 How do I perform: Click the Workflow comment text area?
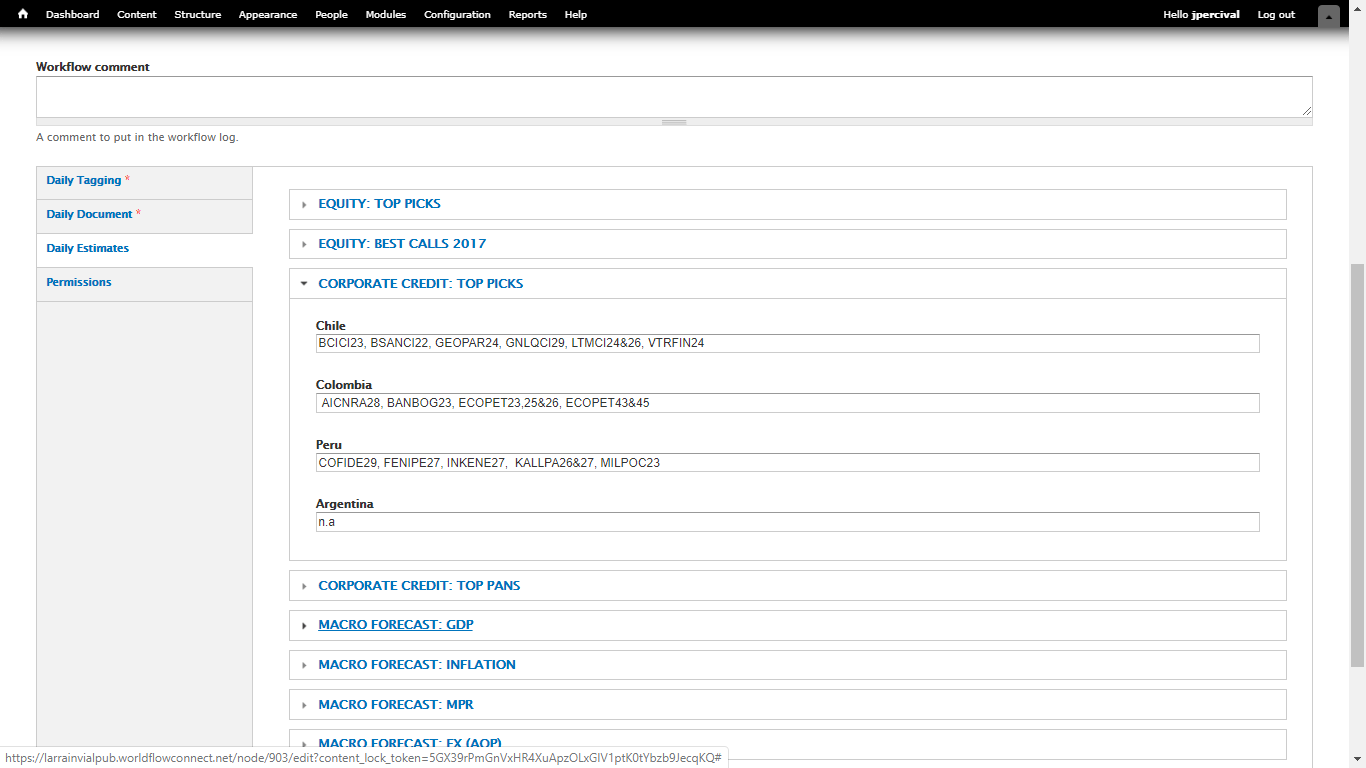(x=673, y=97)
